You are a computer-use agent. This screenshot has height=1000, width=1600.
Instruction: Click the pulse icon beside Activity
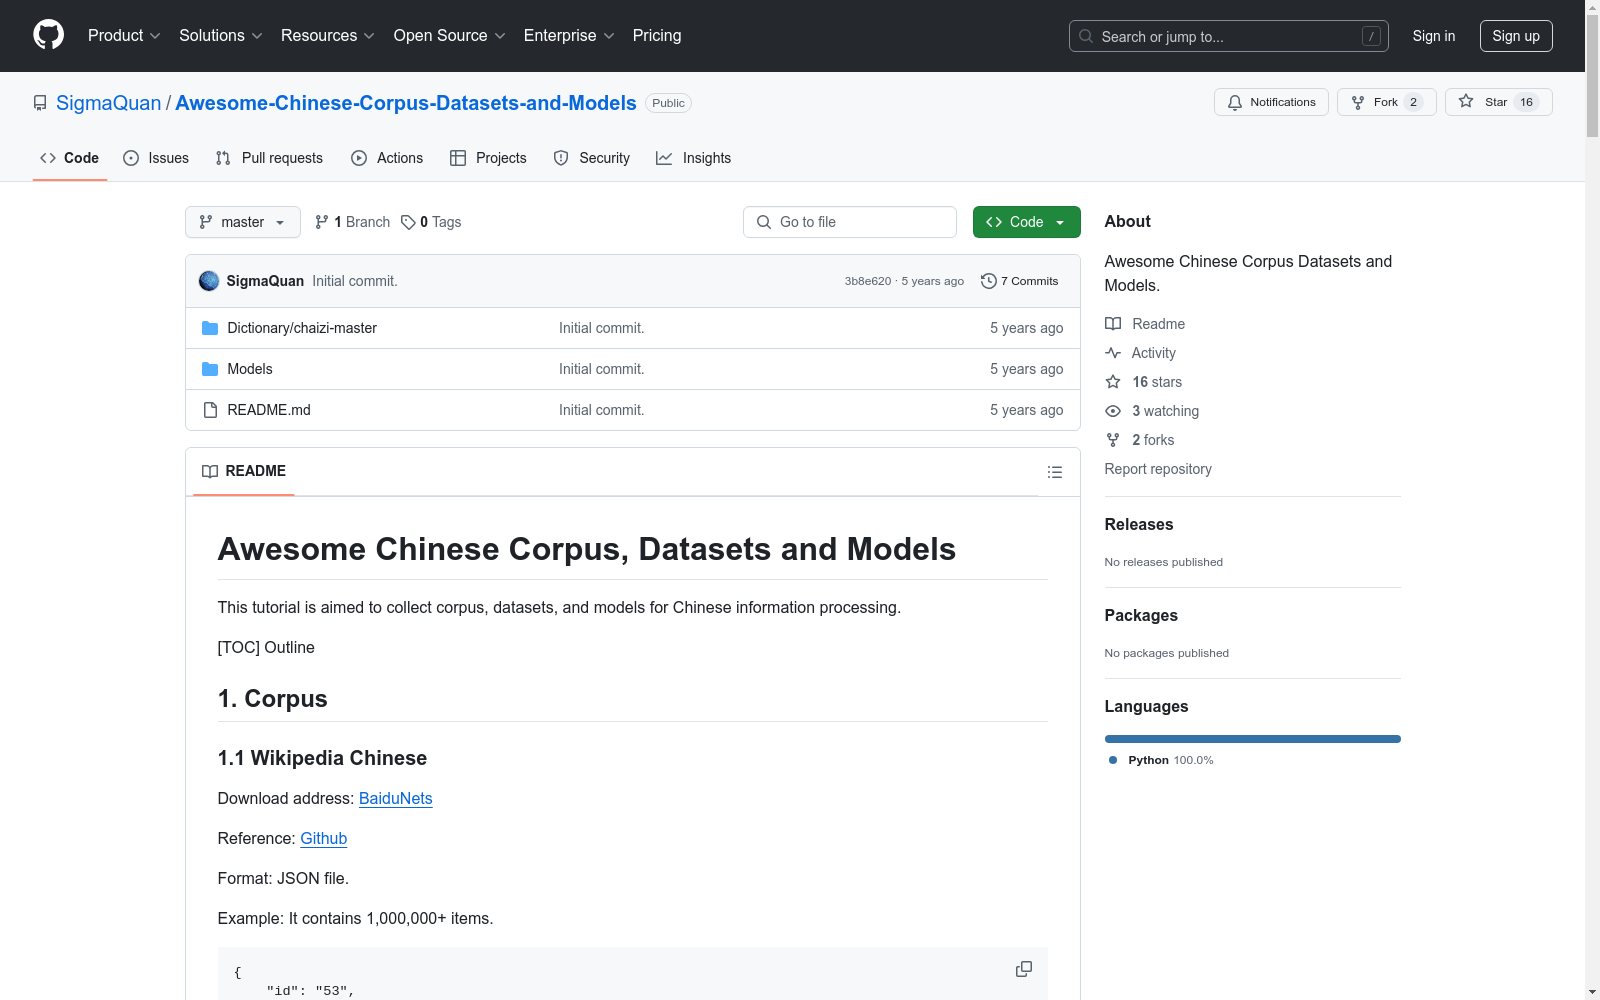(x=1113, y=353)
